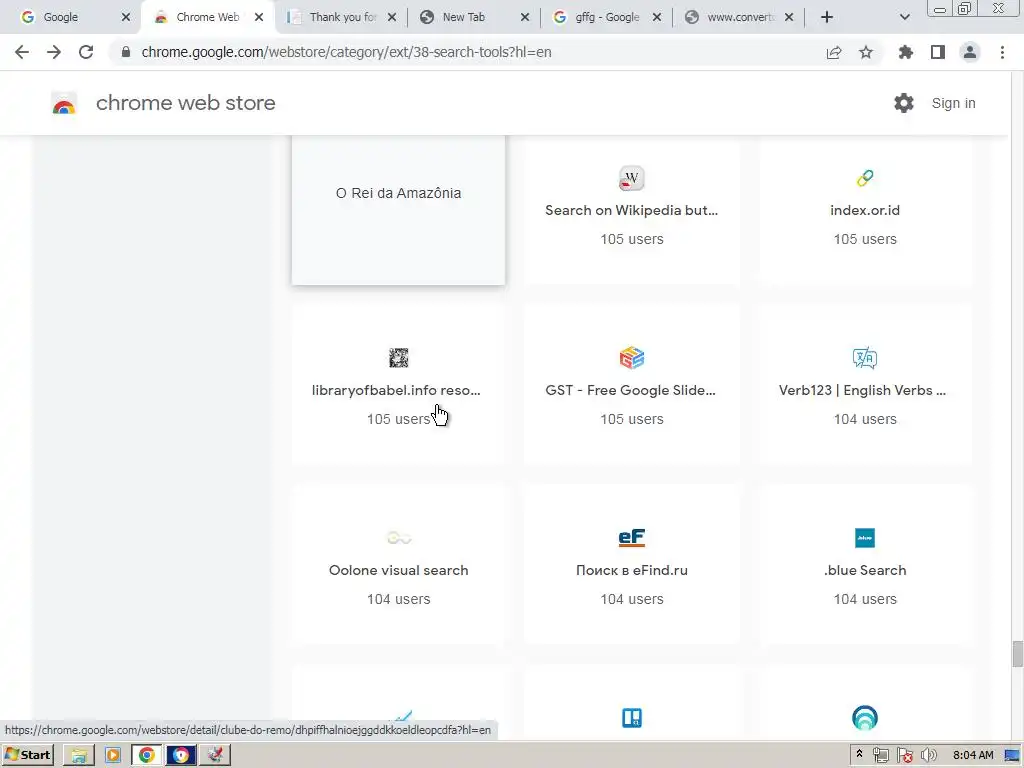Open the Oolone visual search title
This screenshot has width=1024, height=768.
coord(398,570)
